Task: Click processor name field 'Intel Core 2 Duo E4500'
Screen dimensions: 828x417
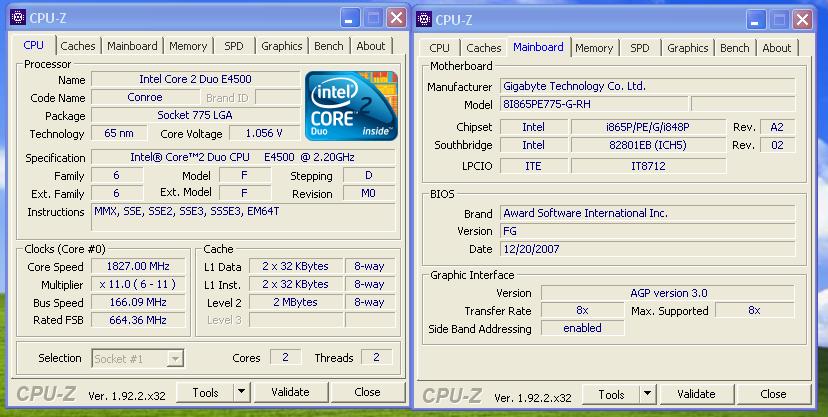Action: pos(195,79)
